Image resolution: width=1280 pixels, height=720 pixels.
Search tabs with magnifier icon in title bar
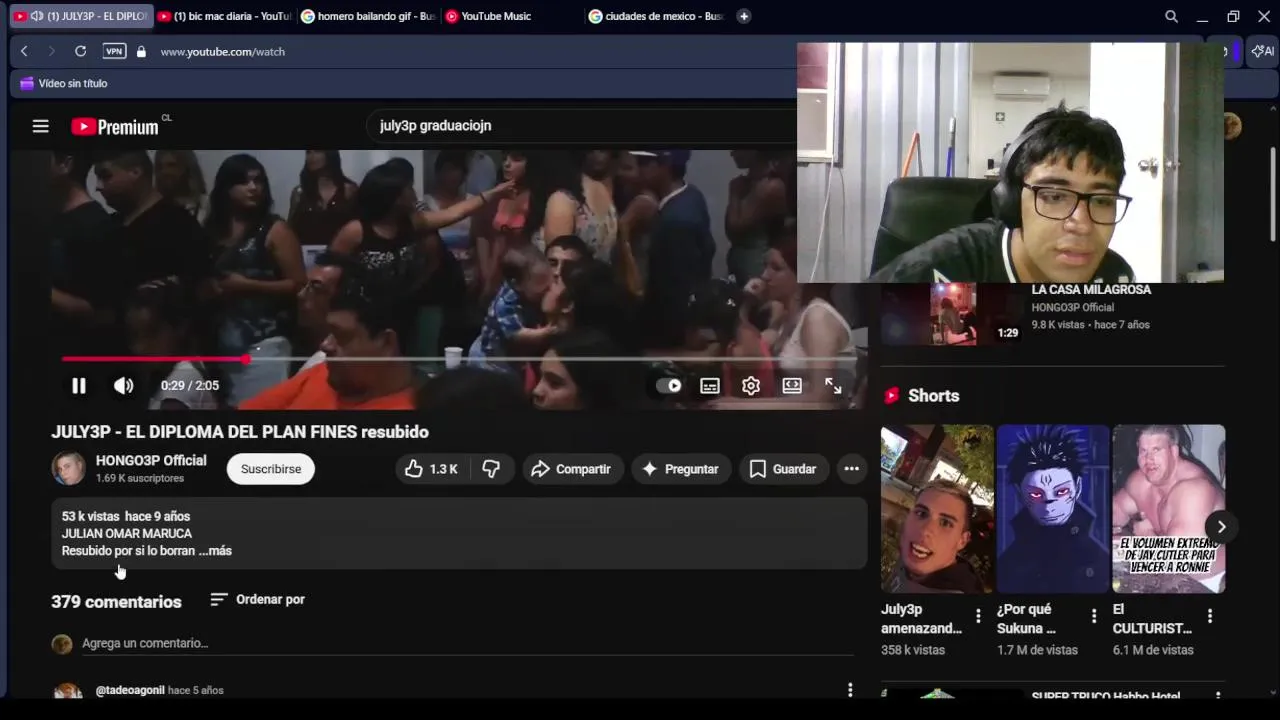click(1171, 16)
